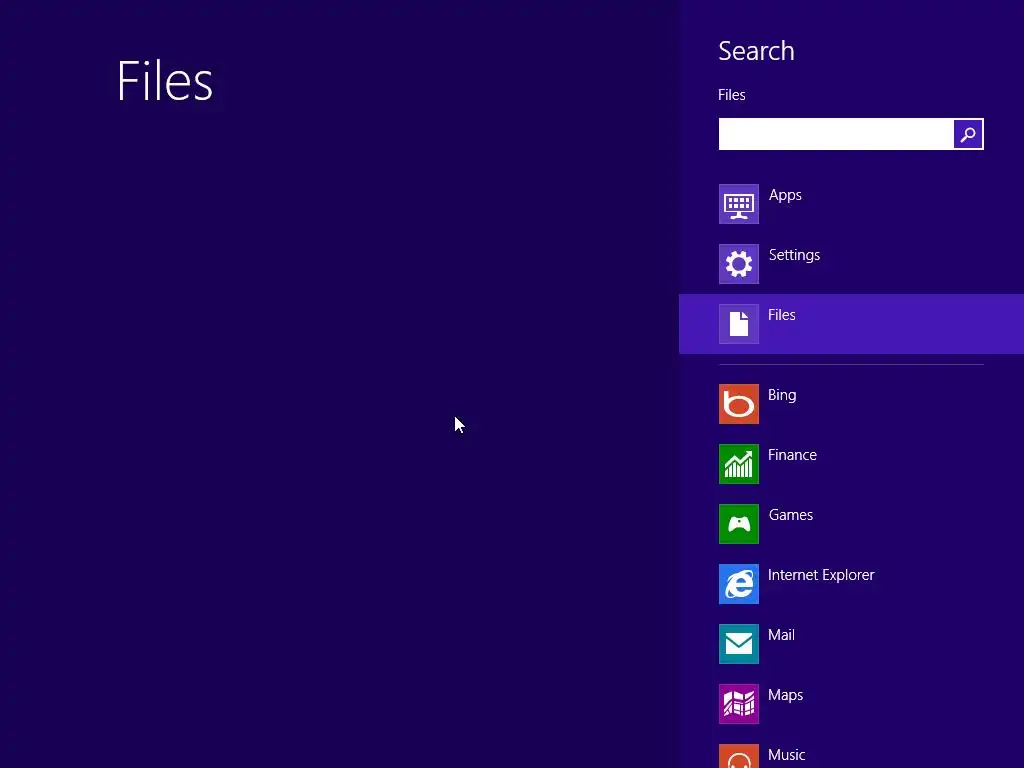Choose Music label in search list
The image size is (1024, 768).
(x=786, y=755)
